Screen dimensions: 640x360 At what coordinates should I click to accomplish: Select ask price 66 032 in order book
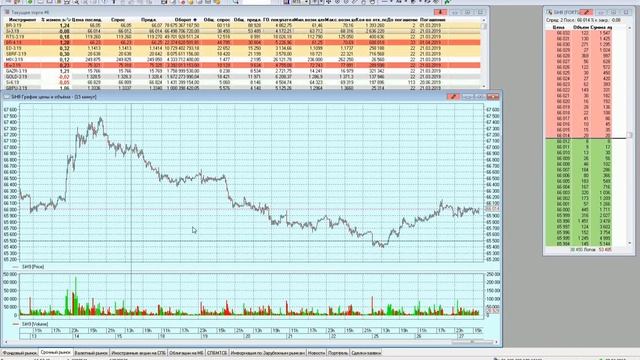click(x=563, y=33)
